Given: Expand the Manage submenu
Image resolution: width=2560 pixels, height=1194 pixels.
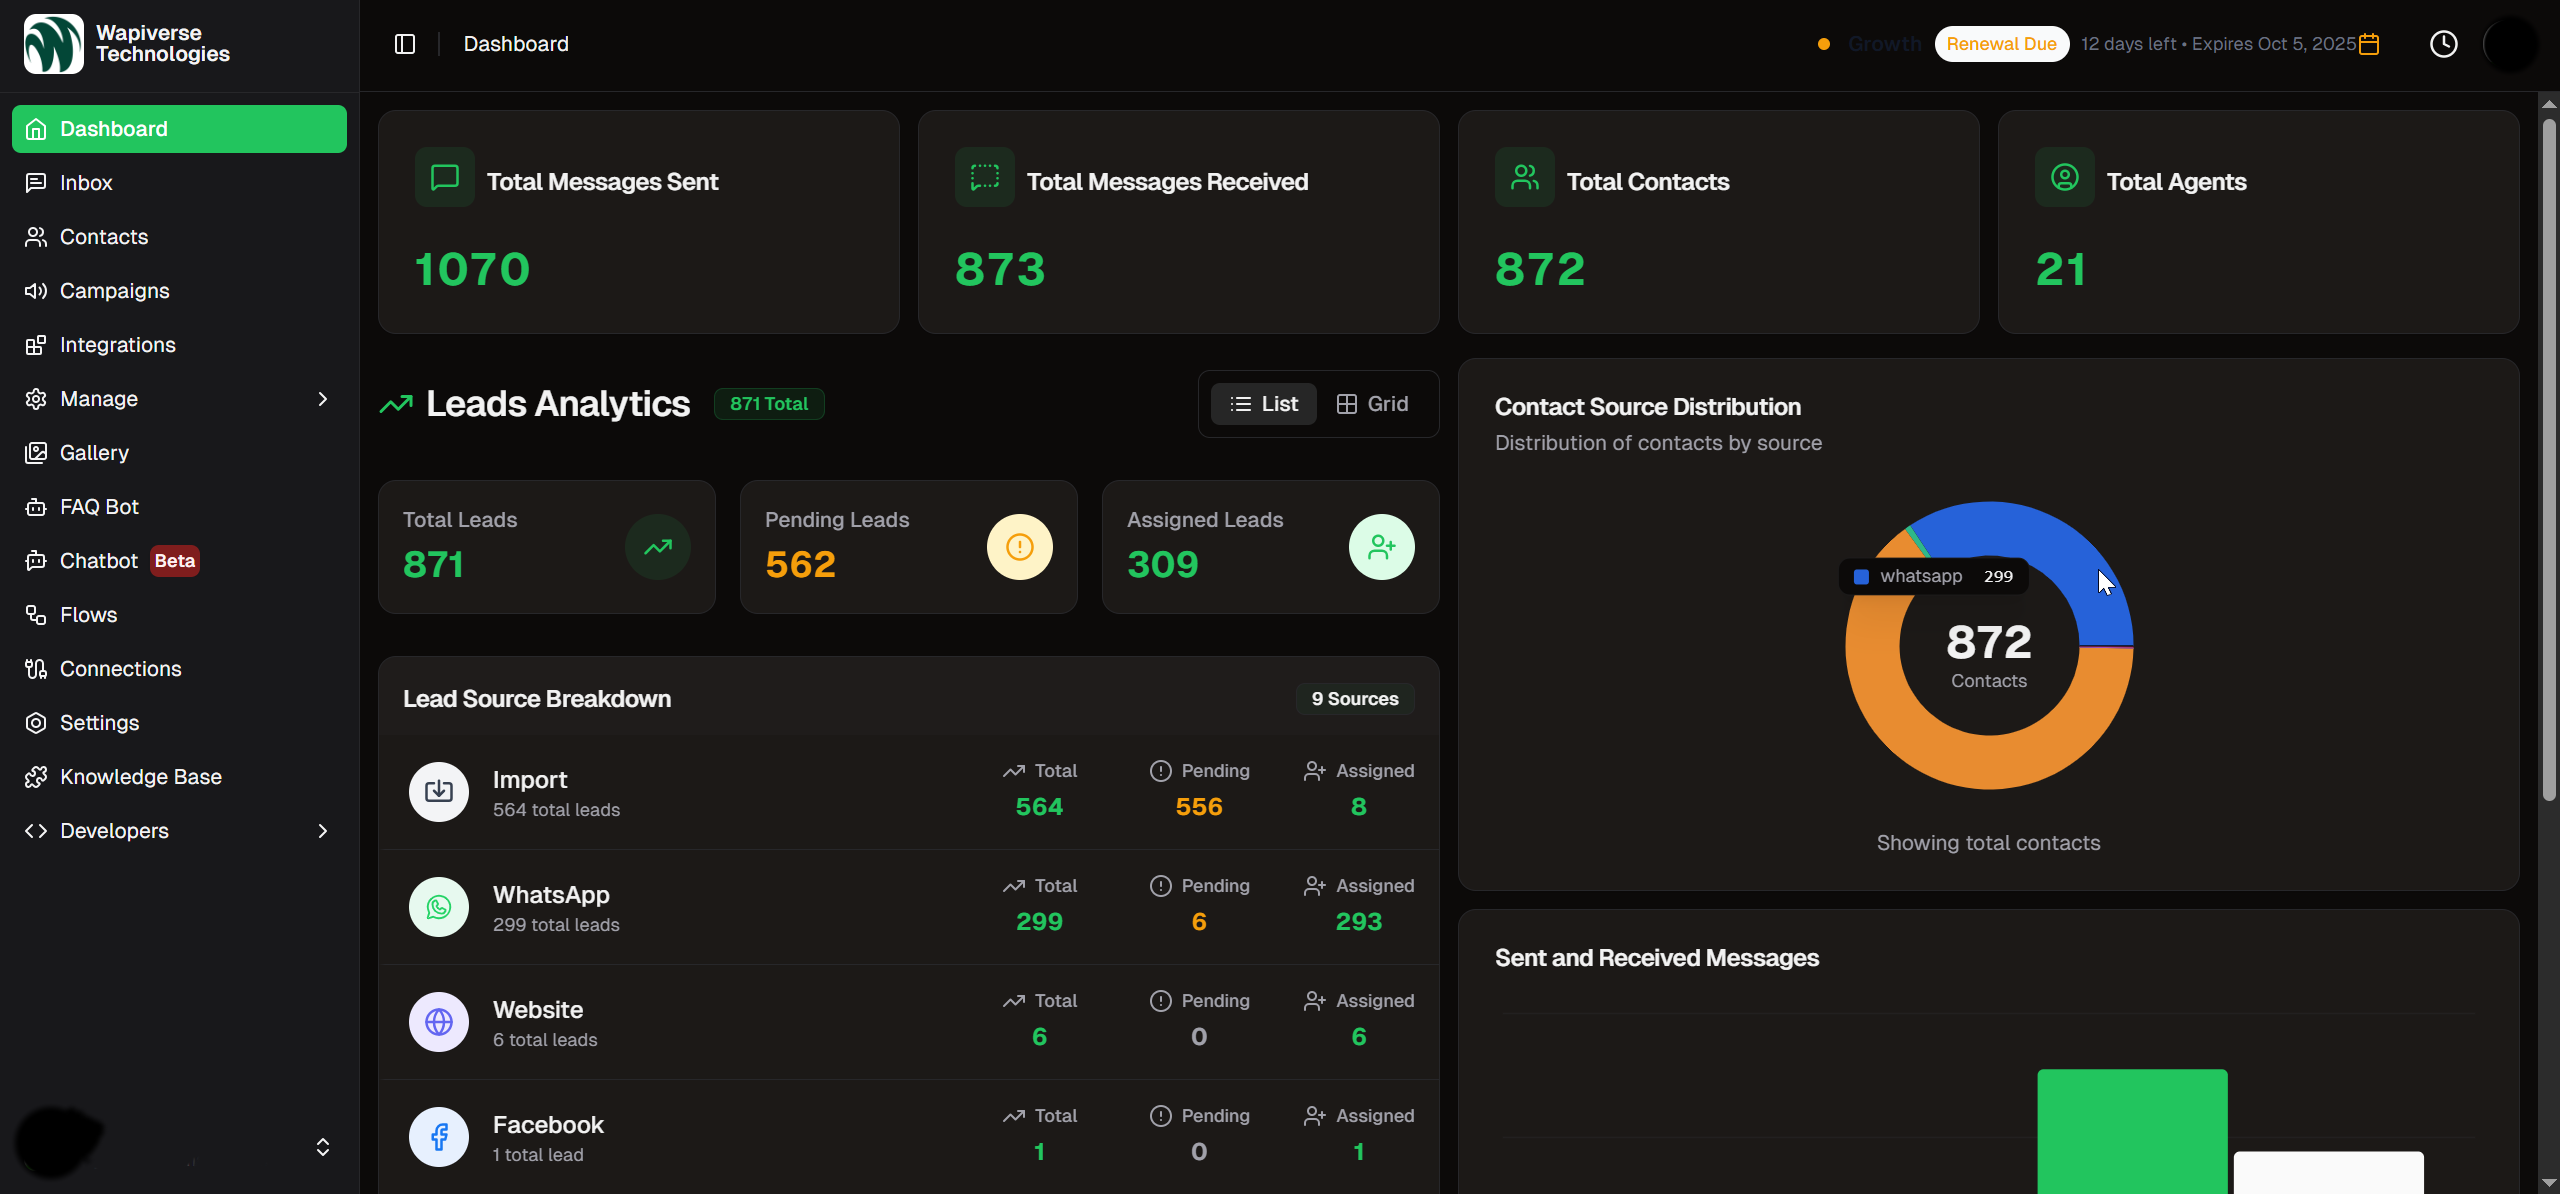Looking at the screenshot, I should [x=322, y=399].
